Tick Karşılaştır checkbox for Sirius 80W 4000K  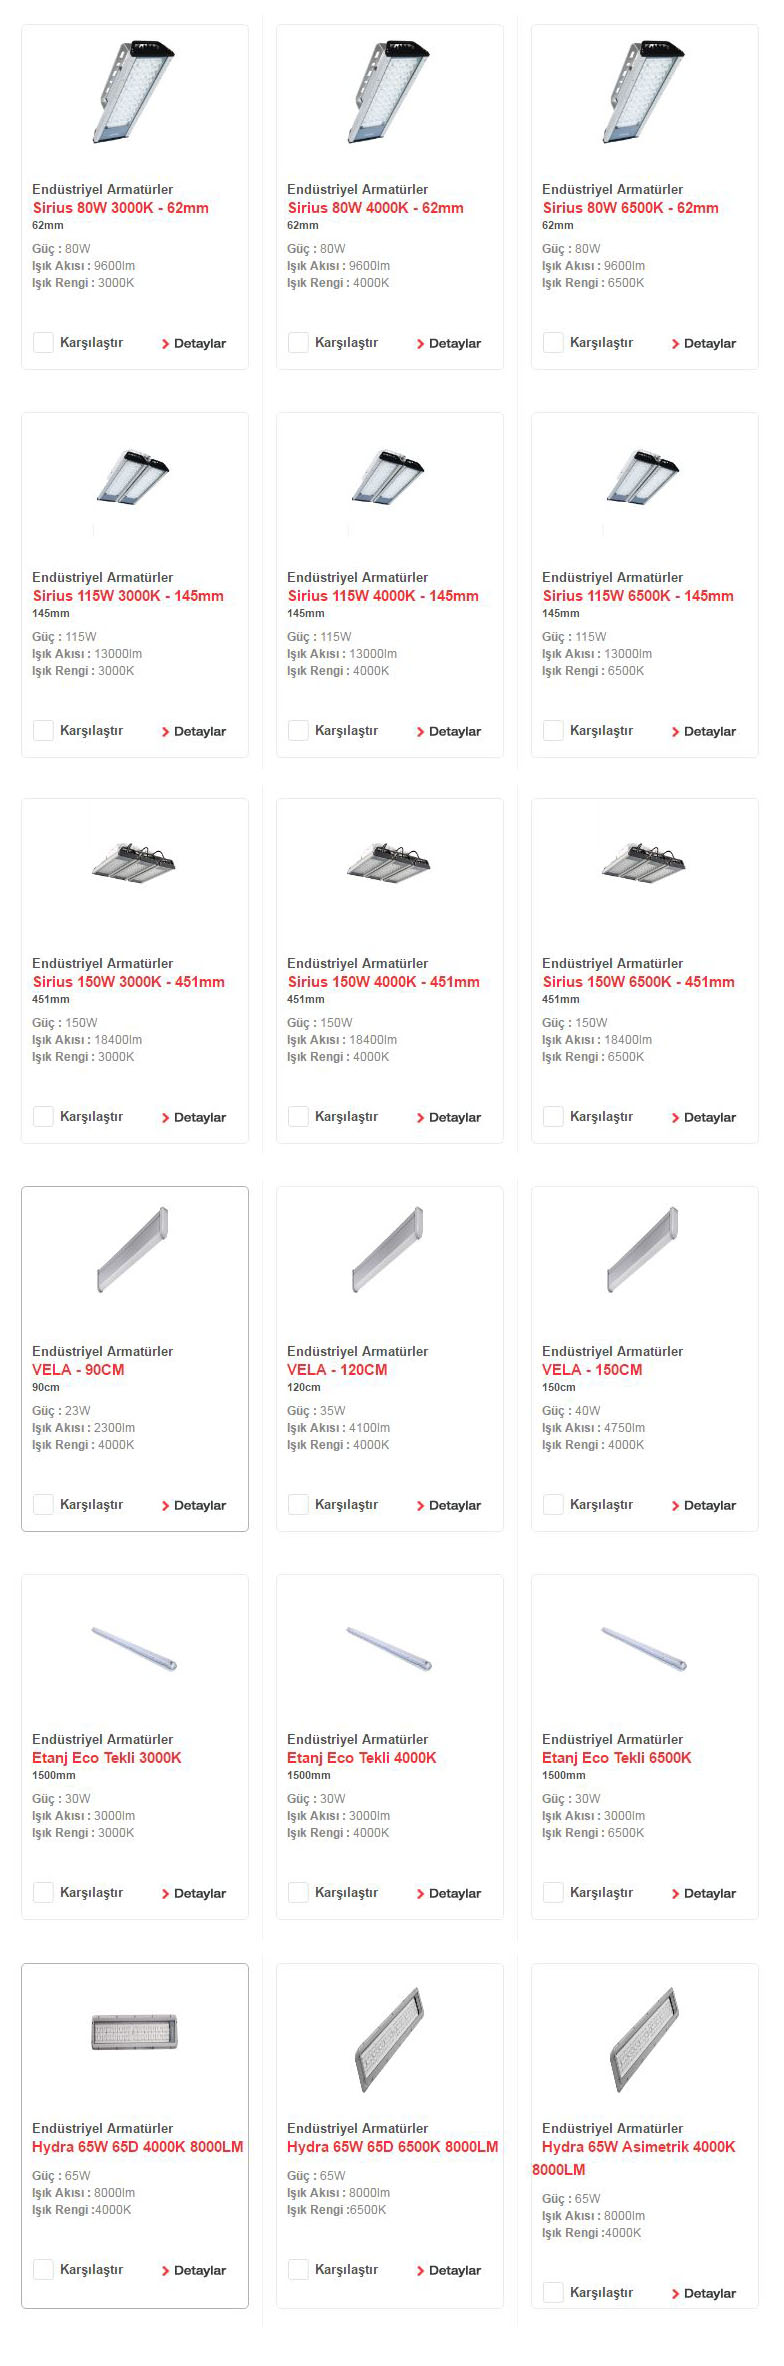coord(298,343)
